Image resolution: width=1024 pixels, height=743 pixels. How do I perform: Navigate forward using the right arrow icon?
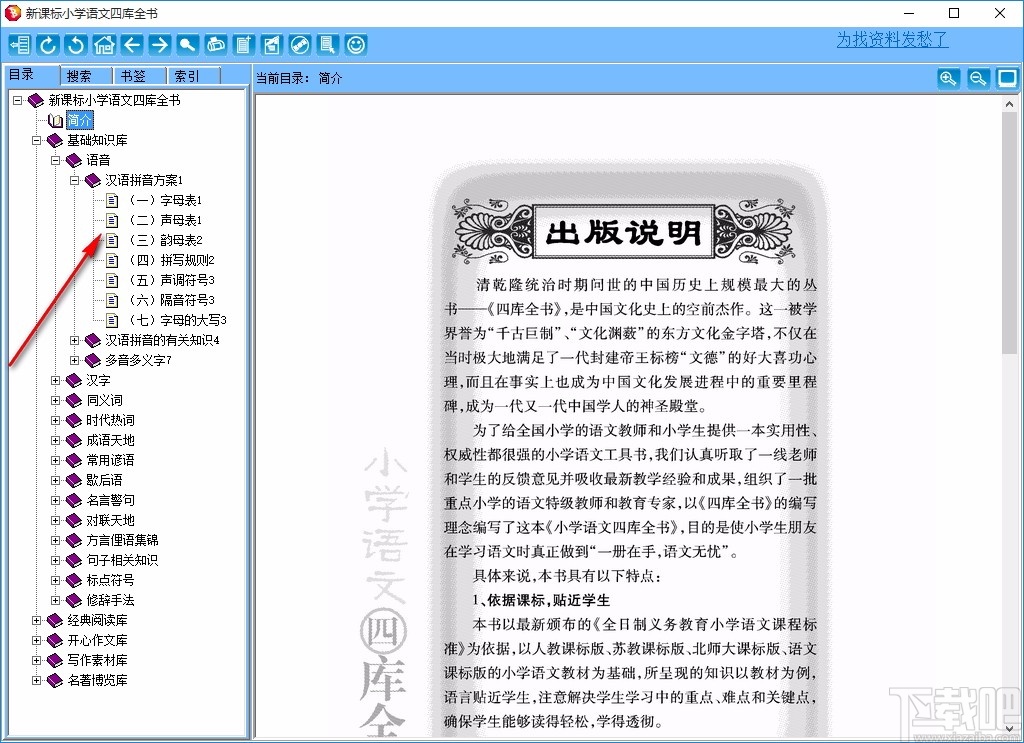161,44
